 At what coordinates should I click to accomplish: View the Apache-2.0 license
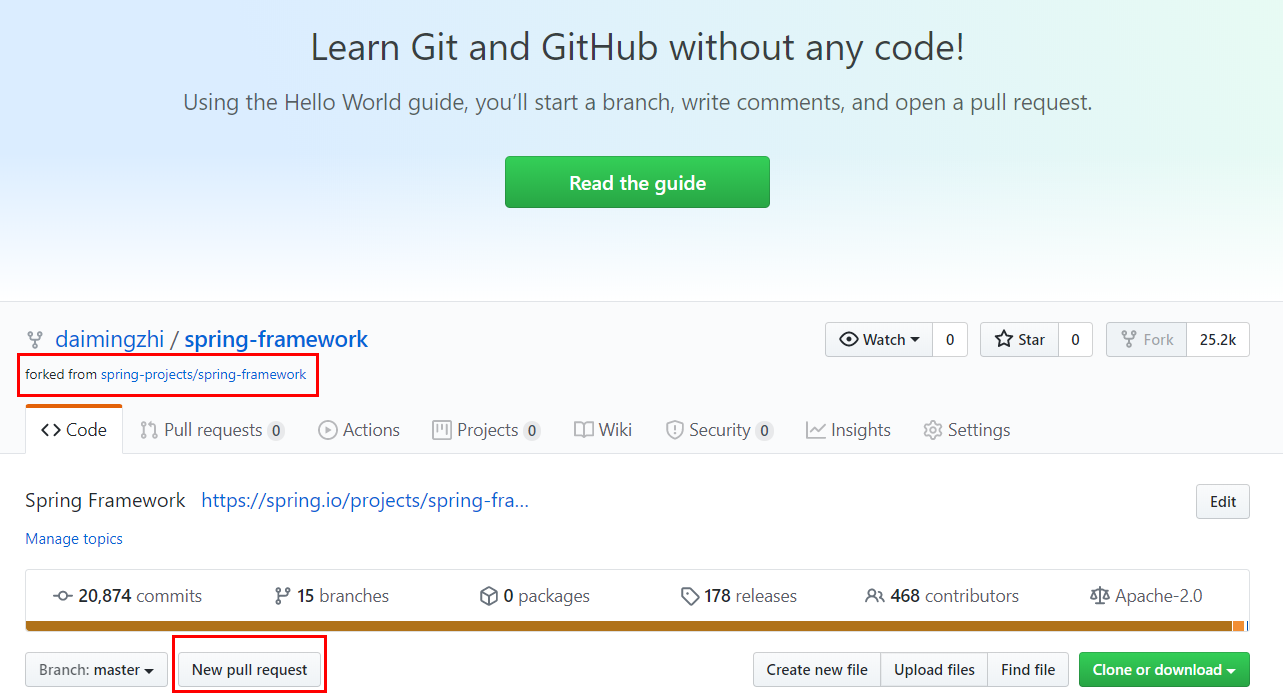point(1146,596)
